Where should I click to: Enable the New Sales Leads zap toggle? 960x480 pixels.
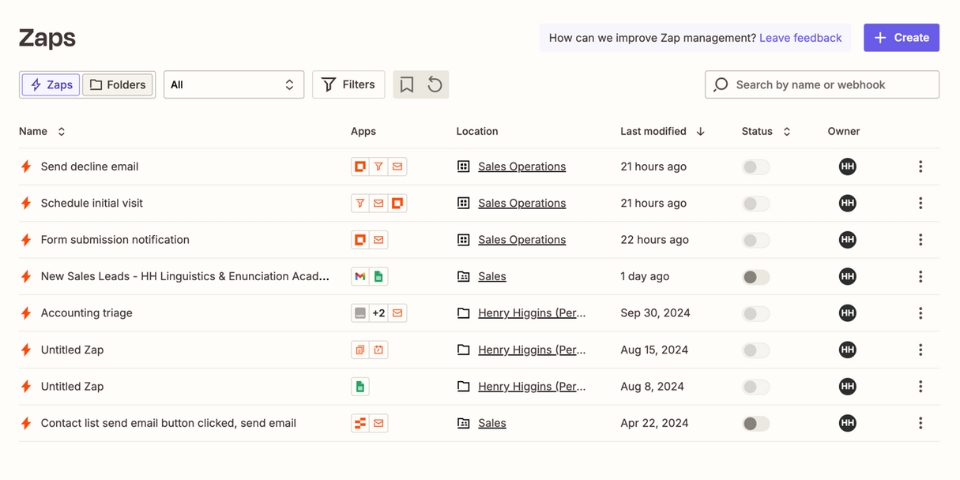click(756, 277)
